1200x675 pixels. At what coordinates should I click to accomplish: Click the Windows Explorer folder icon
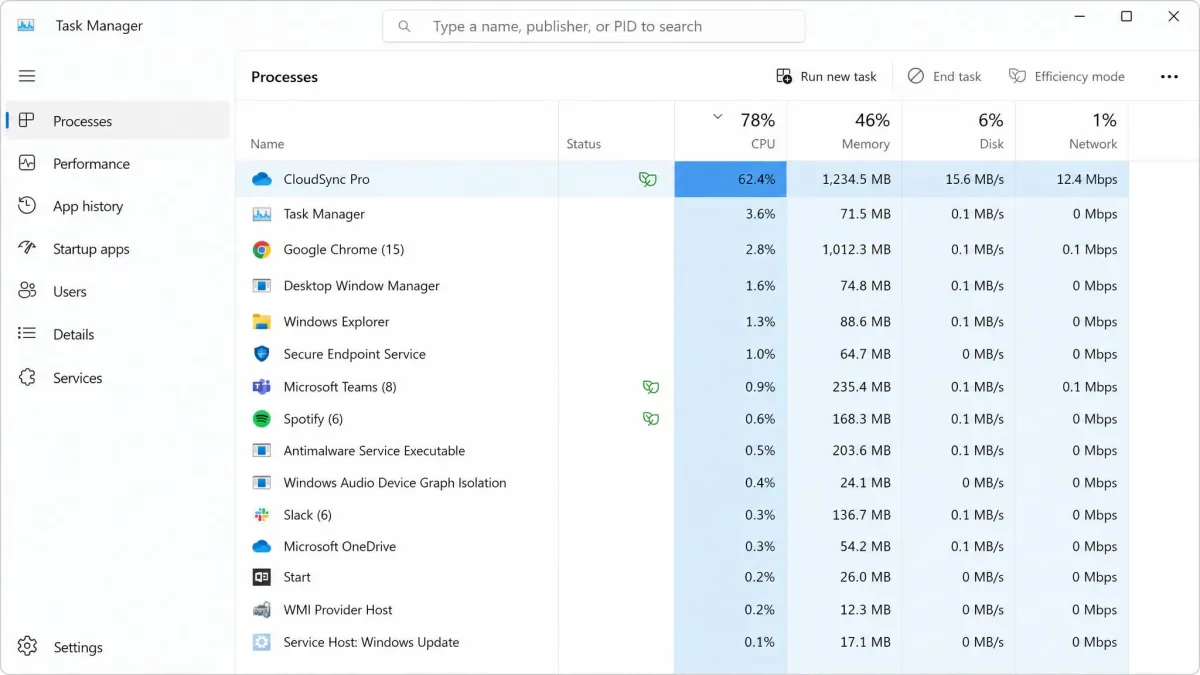click(x=262, y=322)
